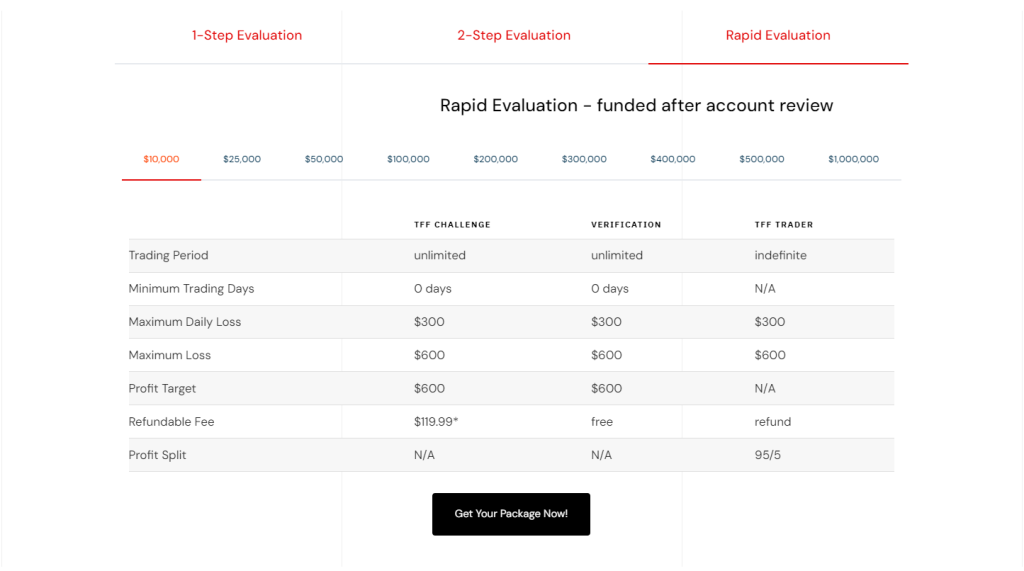Image resolution: width=1024 pixels, height=571 pixels.
Task: Click the Maximum Daily Loss row label
Action: (x=185, y=322)
